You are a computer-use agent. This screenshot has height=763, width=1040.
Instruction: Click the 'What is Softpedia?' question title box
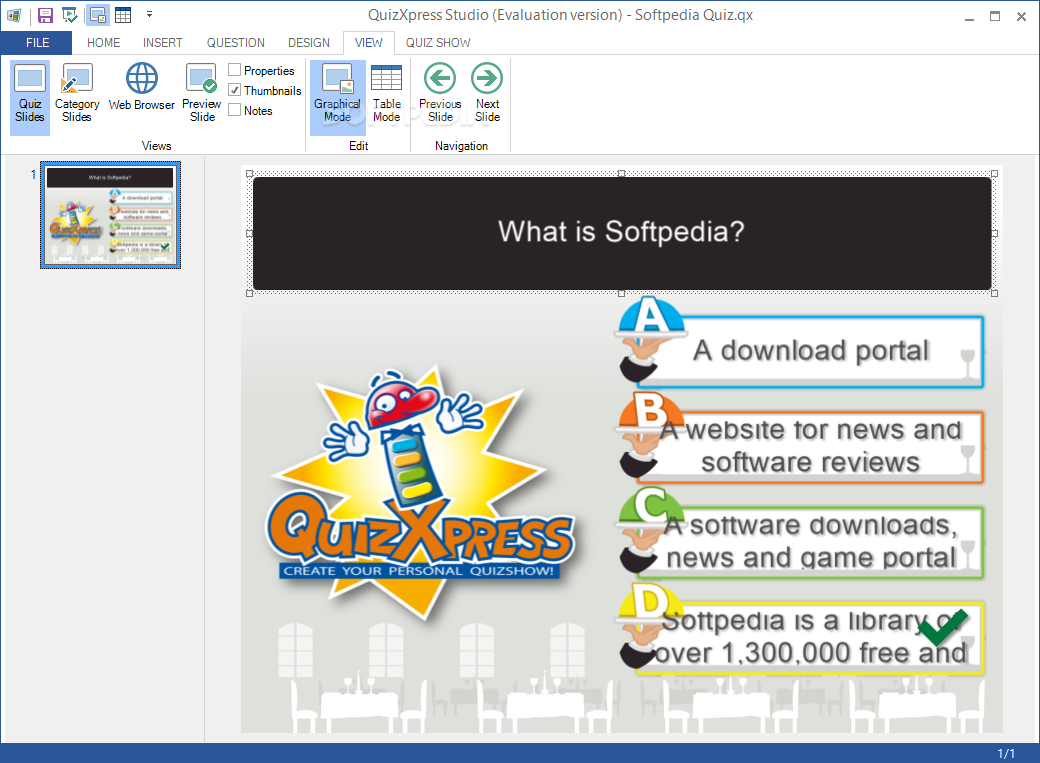(621, 233)
